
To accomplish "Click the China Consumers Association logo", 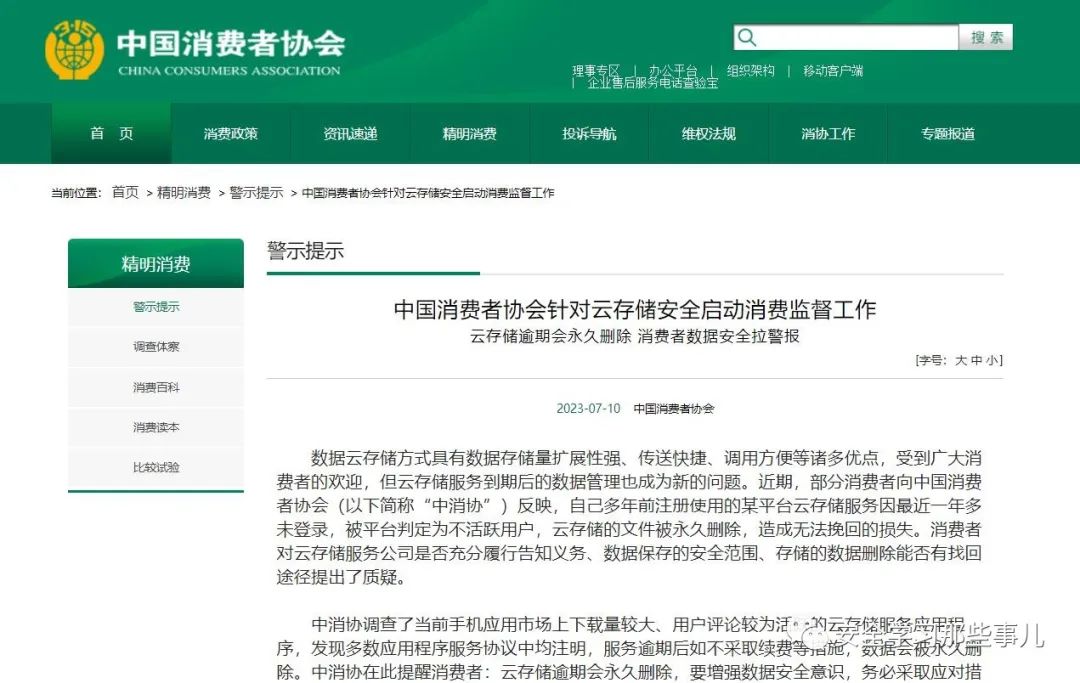I will (74, 50).
